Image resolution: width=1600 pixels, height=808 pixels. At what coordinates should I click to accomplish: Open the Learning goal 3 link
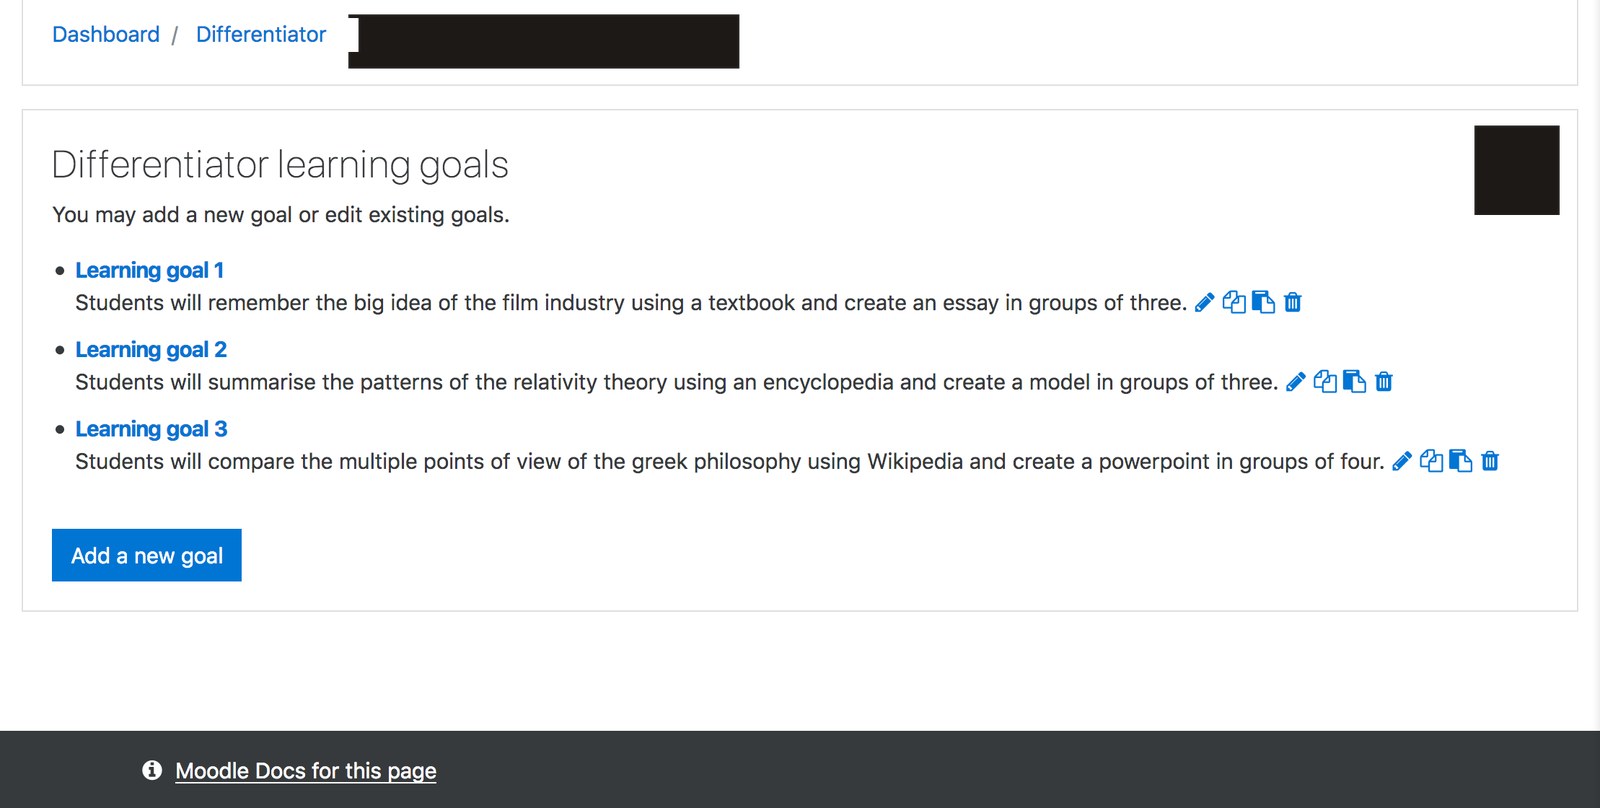151,429
